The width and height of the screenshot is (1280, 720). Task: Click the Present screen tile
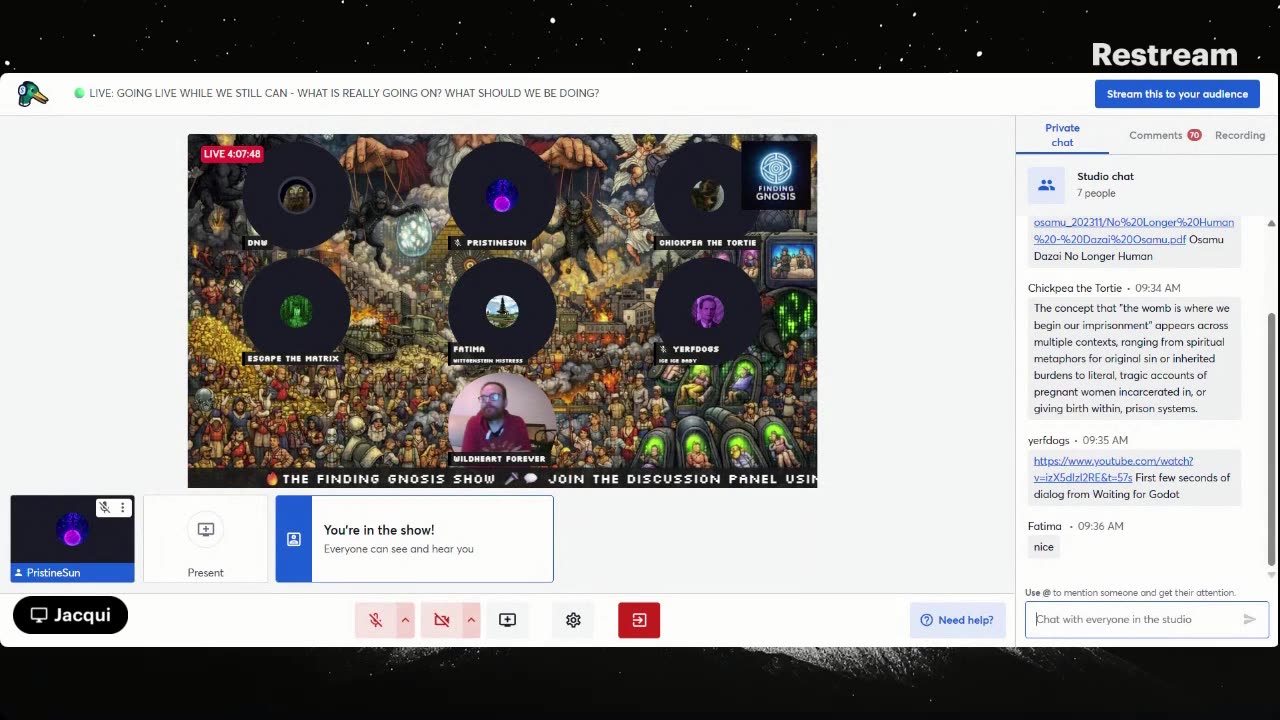pyautogui.click(x=206, y=539)
